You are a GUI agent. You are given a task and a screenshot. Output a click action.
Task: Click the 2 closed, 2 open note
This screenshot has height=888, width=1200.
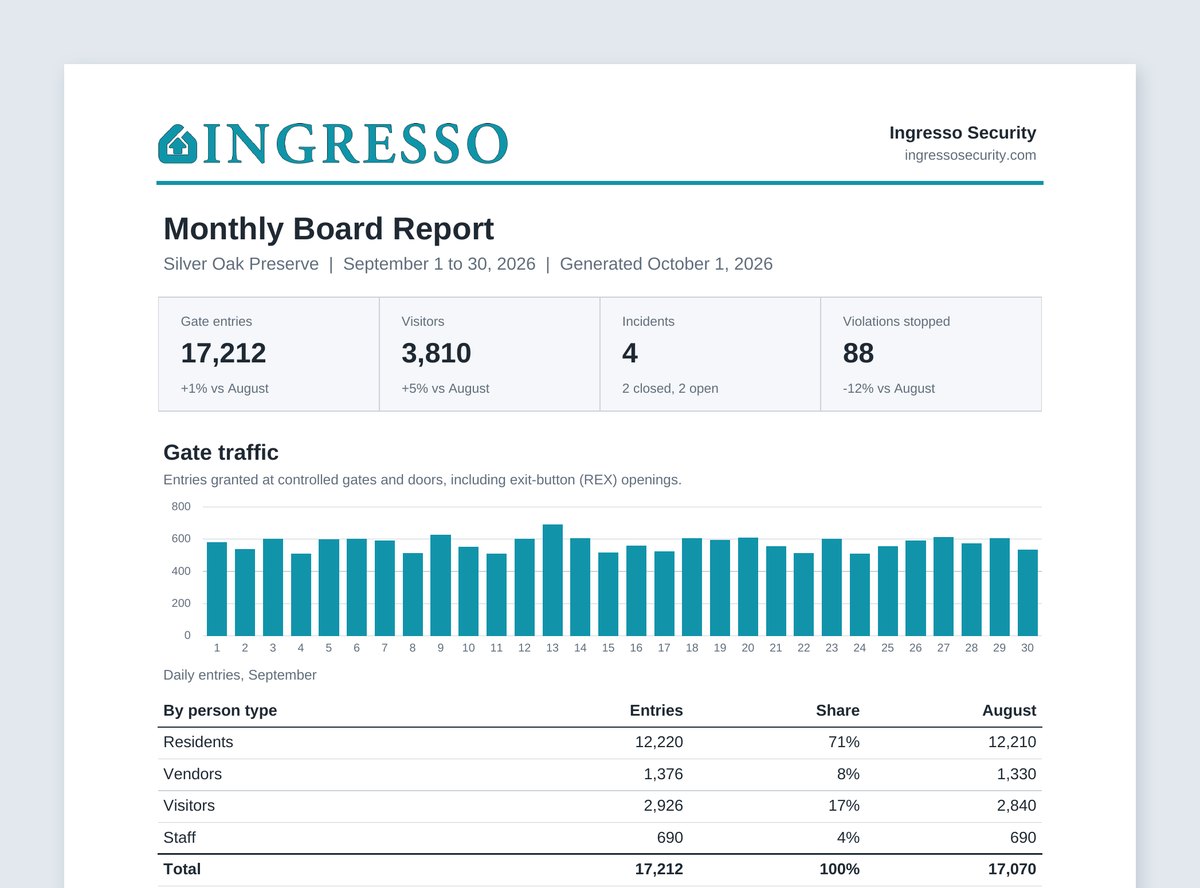pyautogui.click(x=670, y=388)
